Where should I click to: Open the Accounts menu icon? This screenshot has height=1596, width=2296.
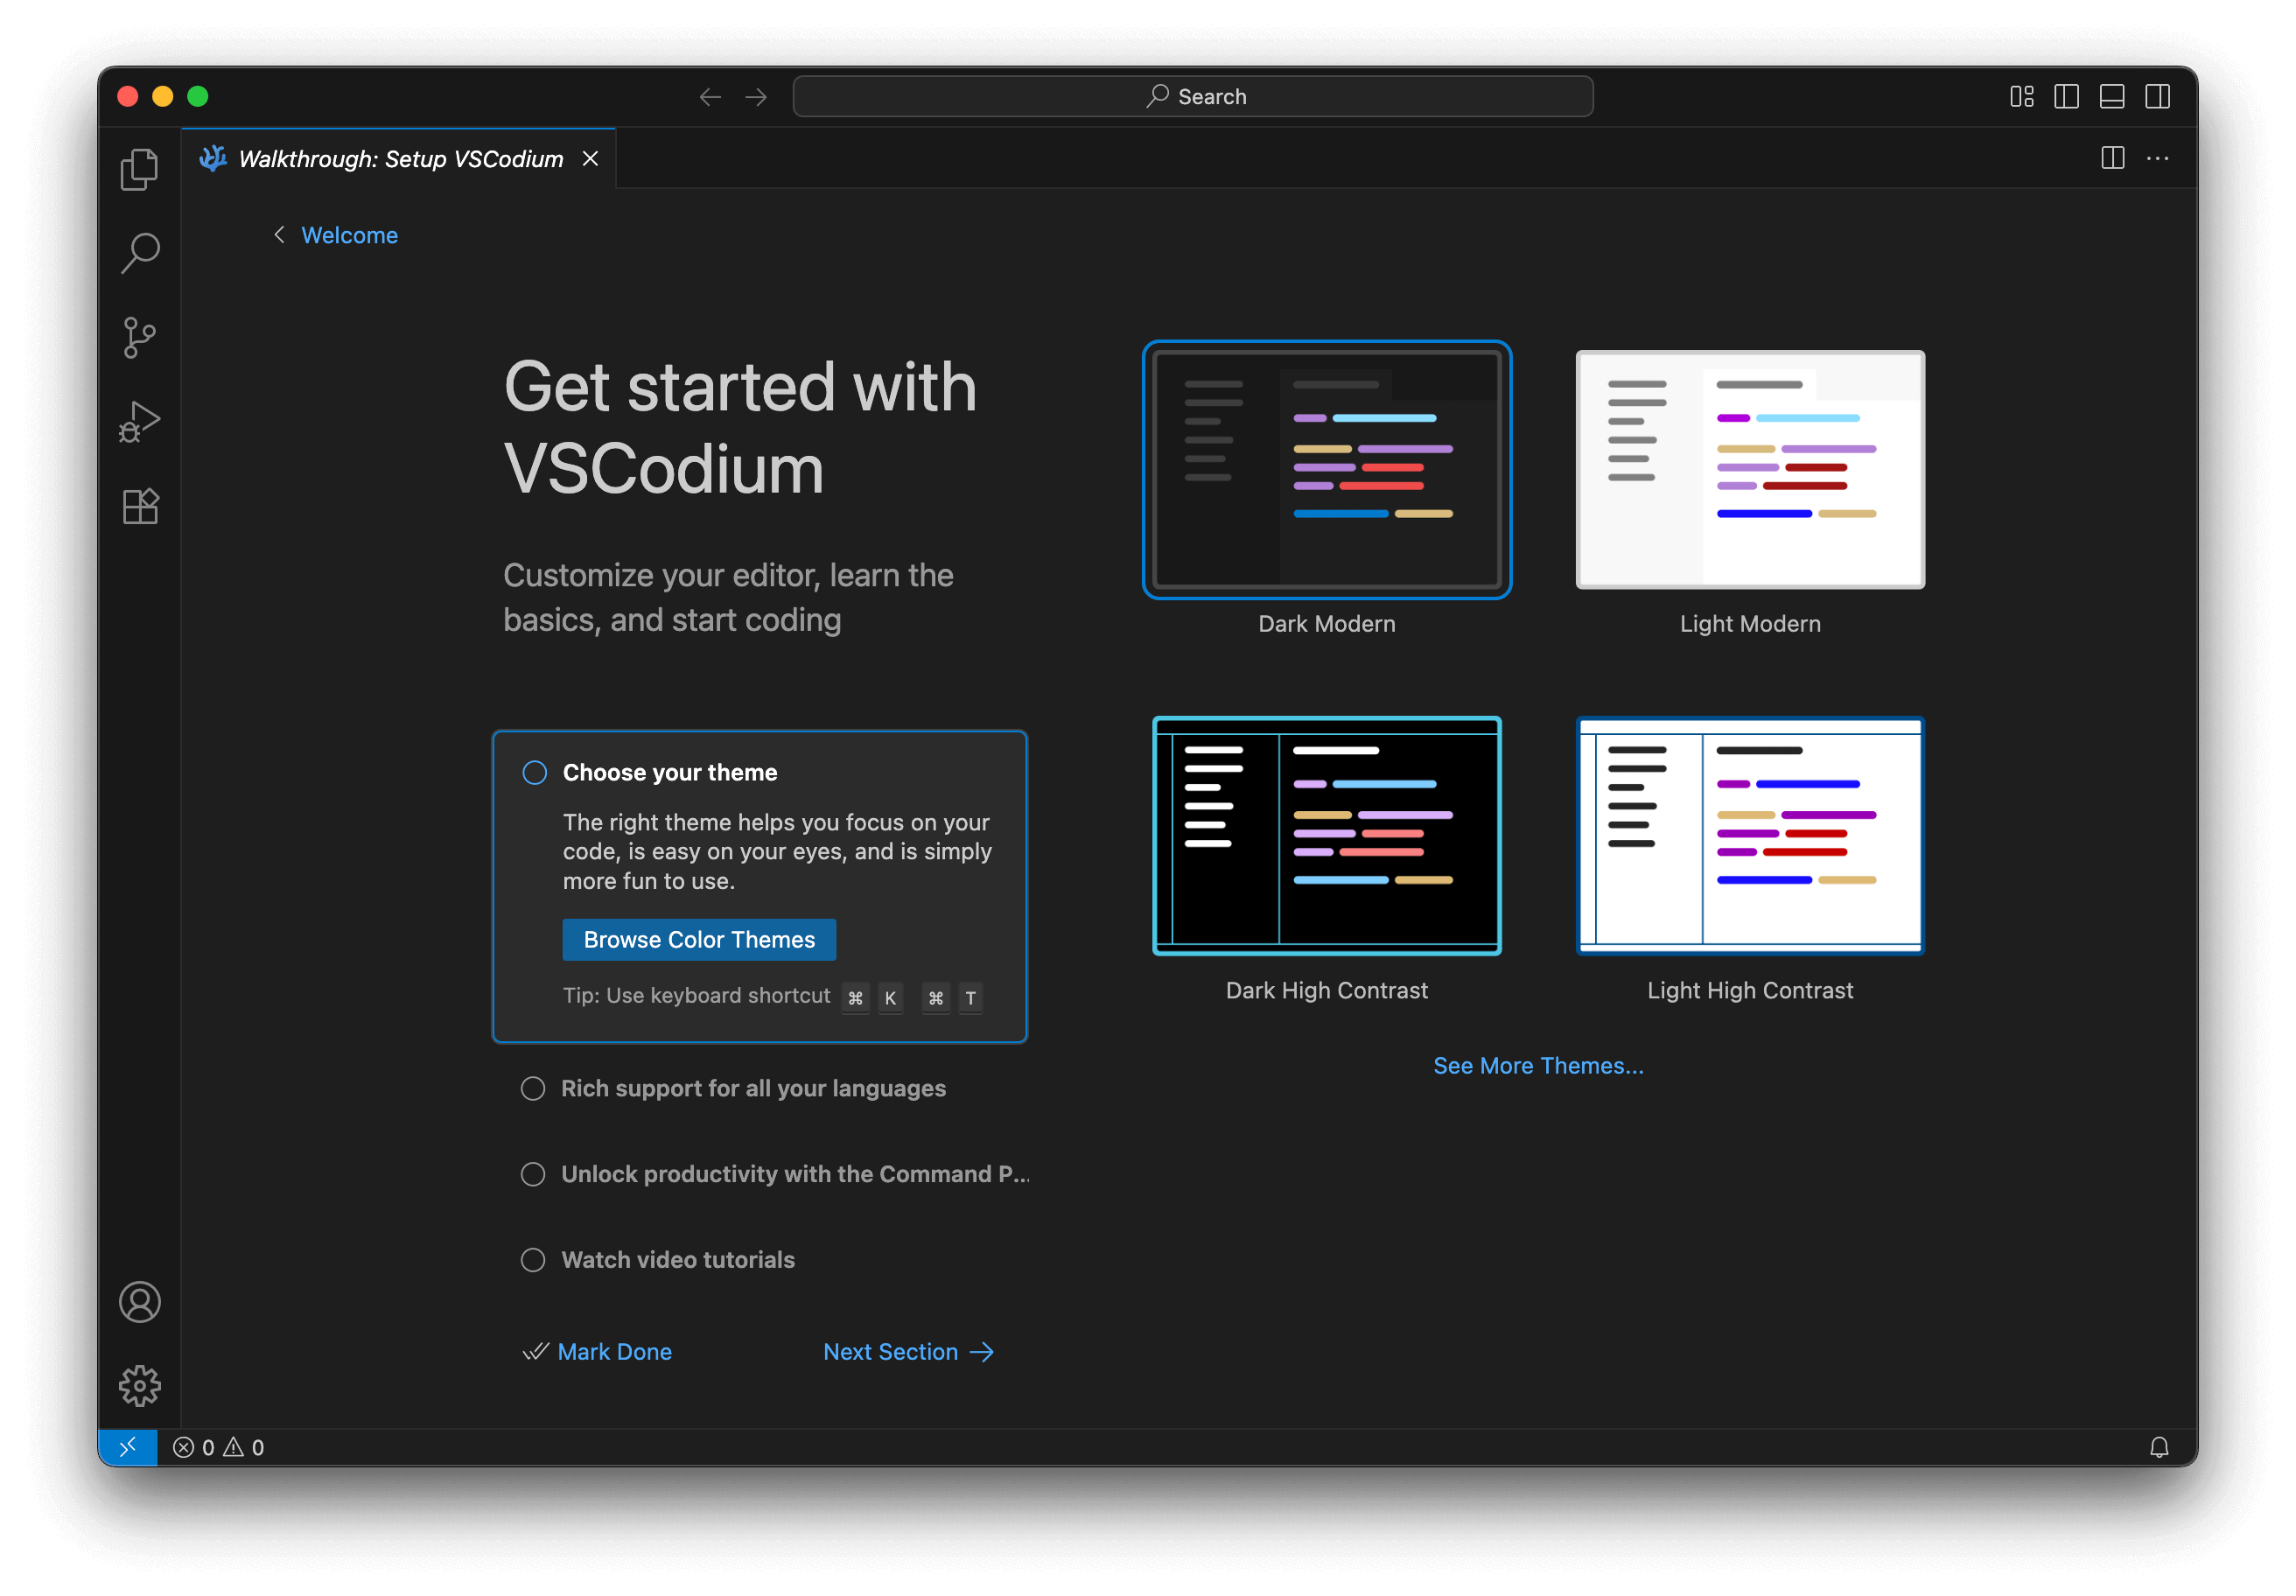pyautogui.click(x=139, y=1301)
